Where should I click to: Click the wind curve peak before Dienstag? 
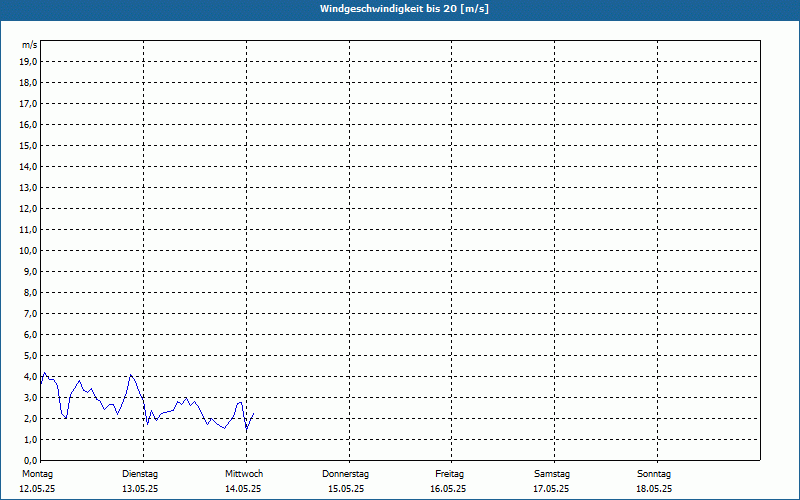(131, 375)
